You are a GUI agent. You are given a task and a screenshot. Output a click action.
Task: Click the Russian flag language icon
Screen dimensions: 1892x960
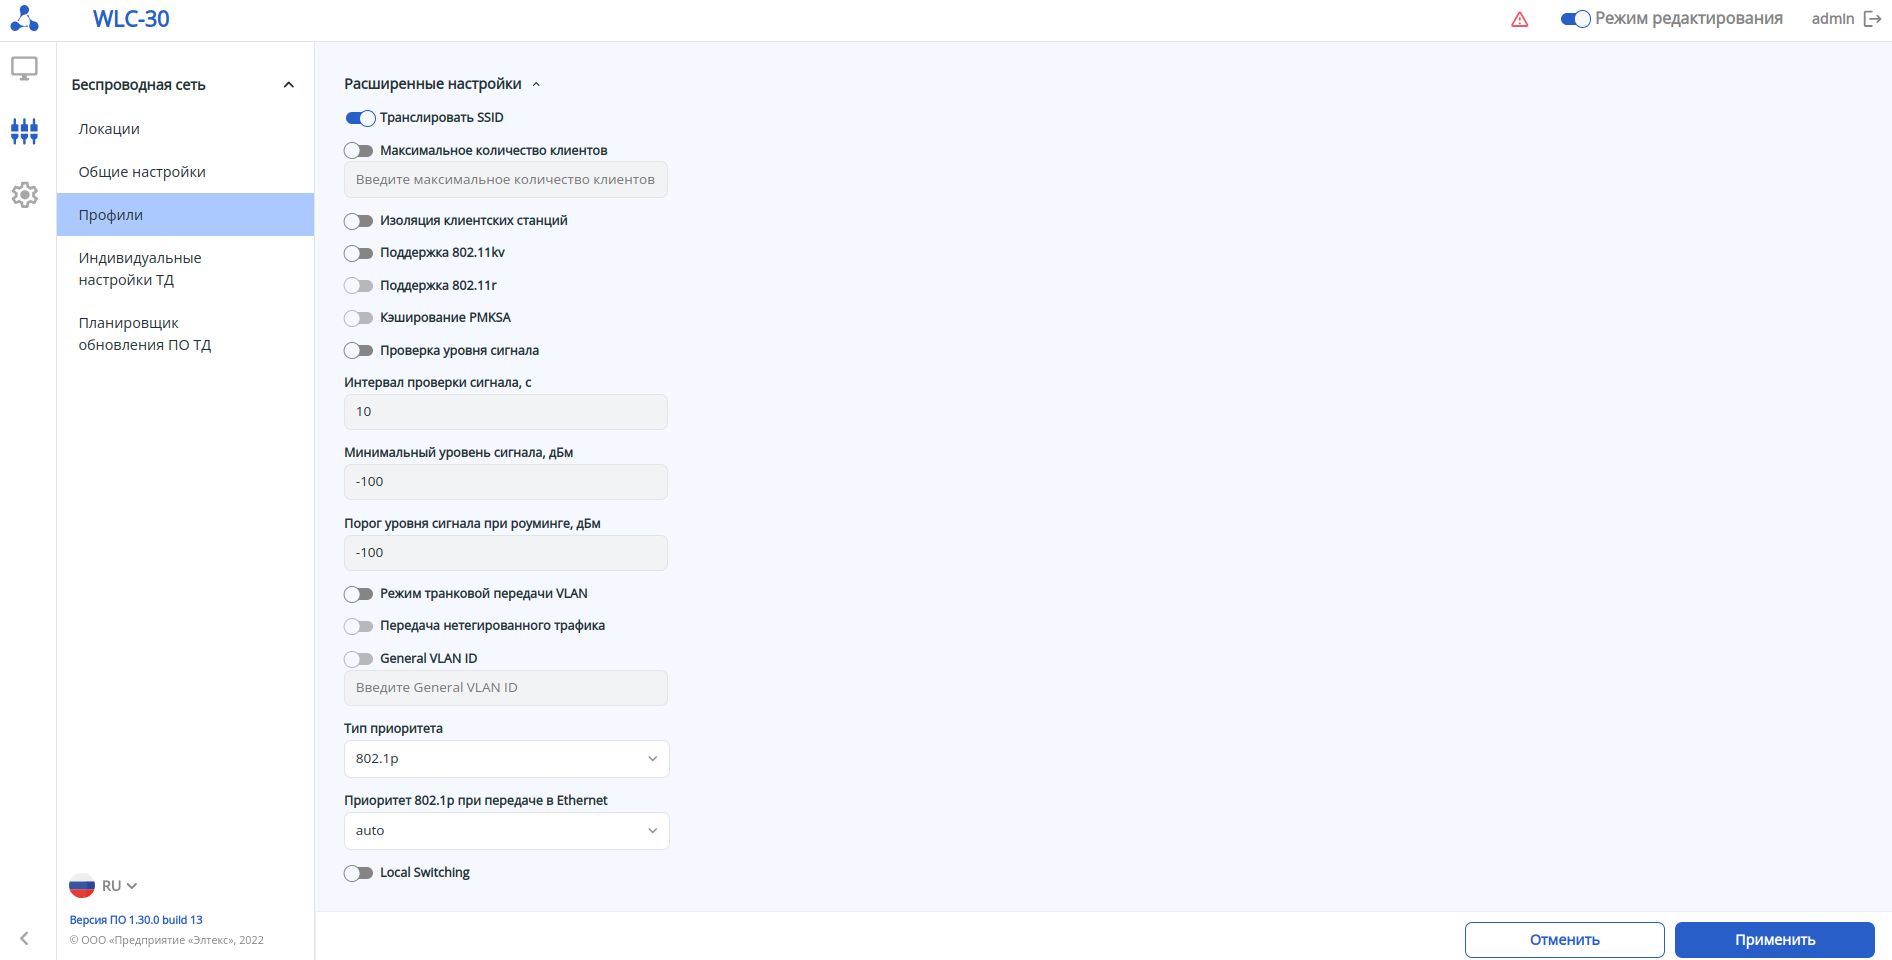point(82,886)
